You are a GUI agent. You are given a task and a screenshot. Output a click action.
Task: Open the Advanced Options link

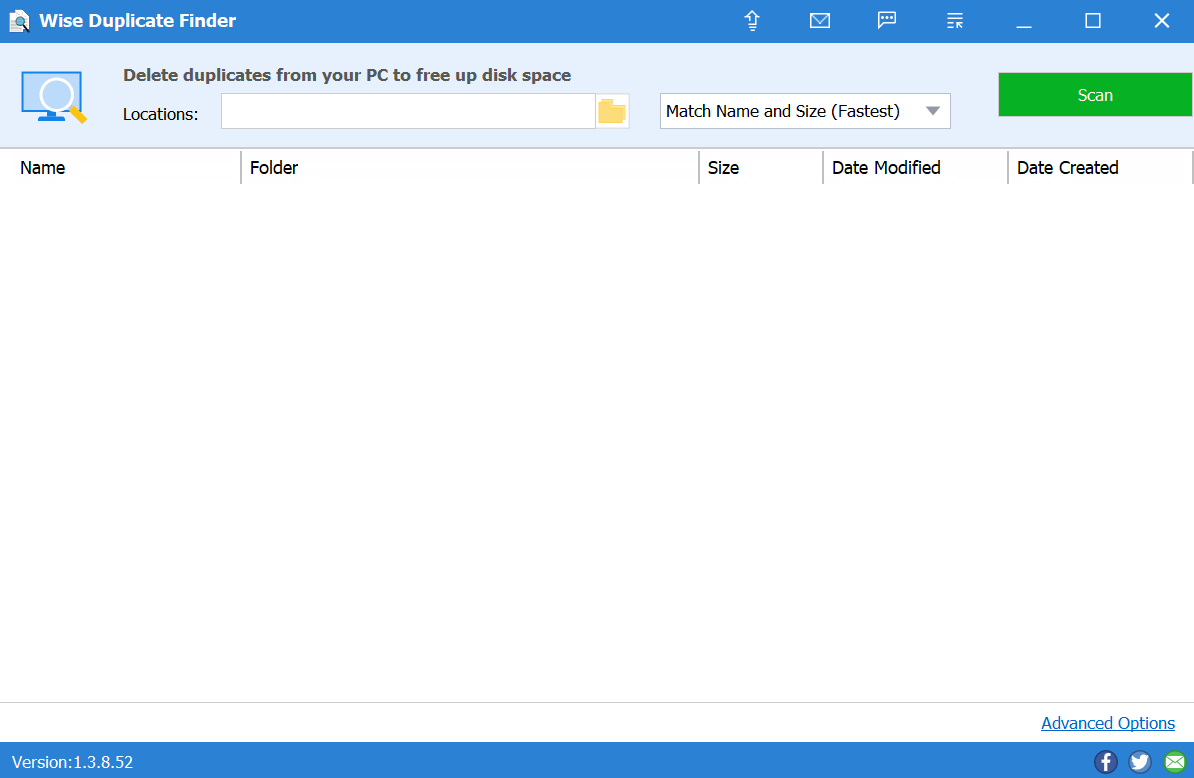(x=1108, y=723)
